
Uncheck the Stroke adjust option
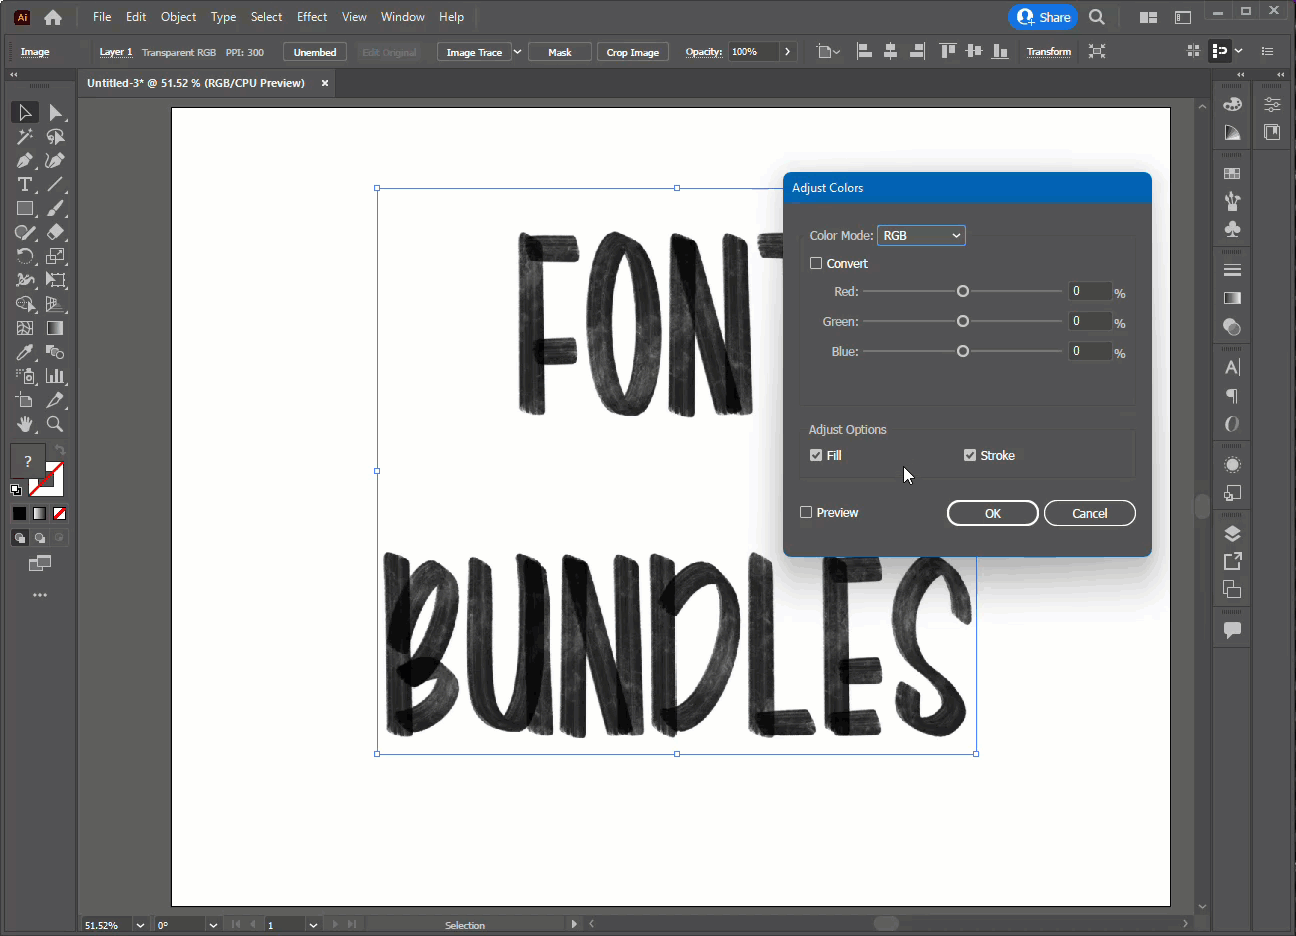coord(970,455)
